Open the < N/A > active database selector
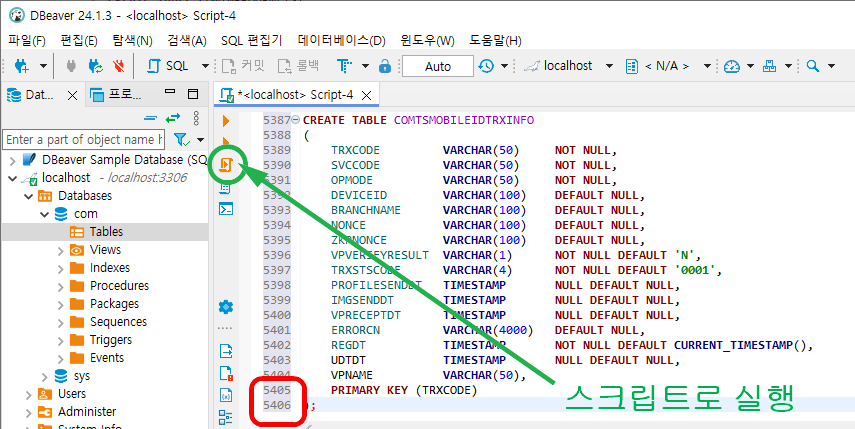 (x=669, y=66)
